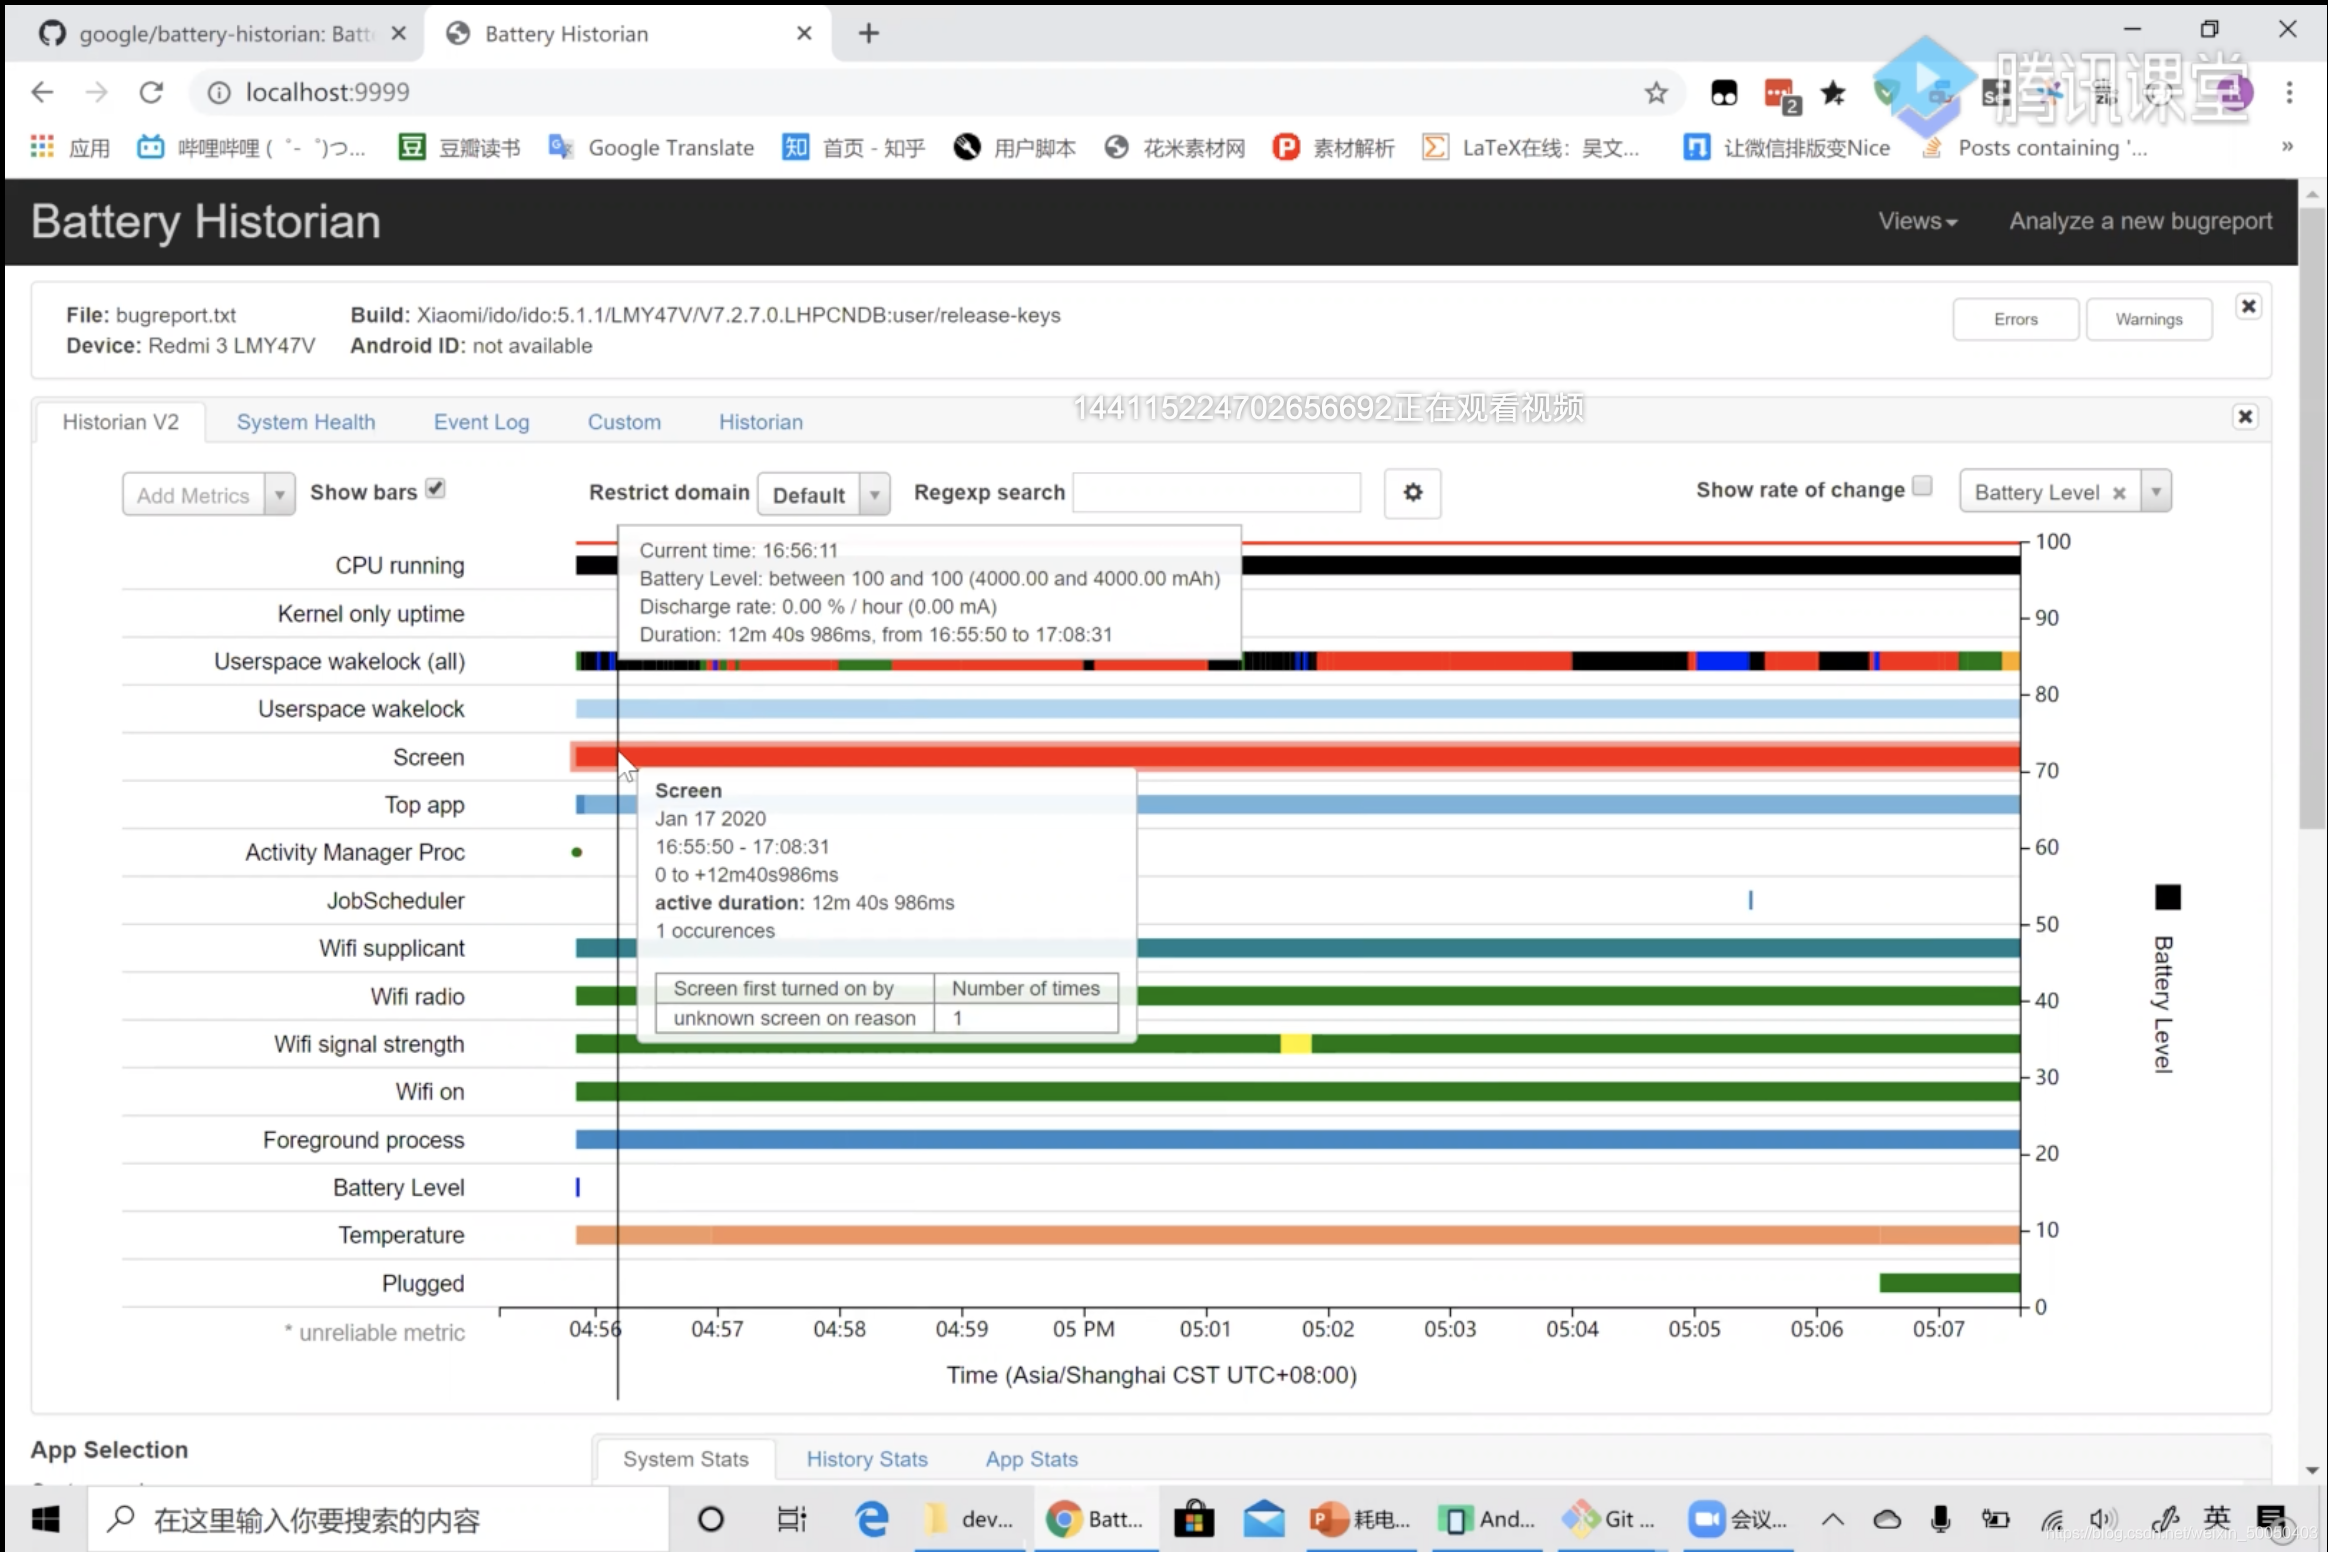This screenshot has width=2328, height=1552.
Task: Uncheck the Show bars checkbox
Action: (435, 488)
